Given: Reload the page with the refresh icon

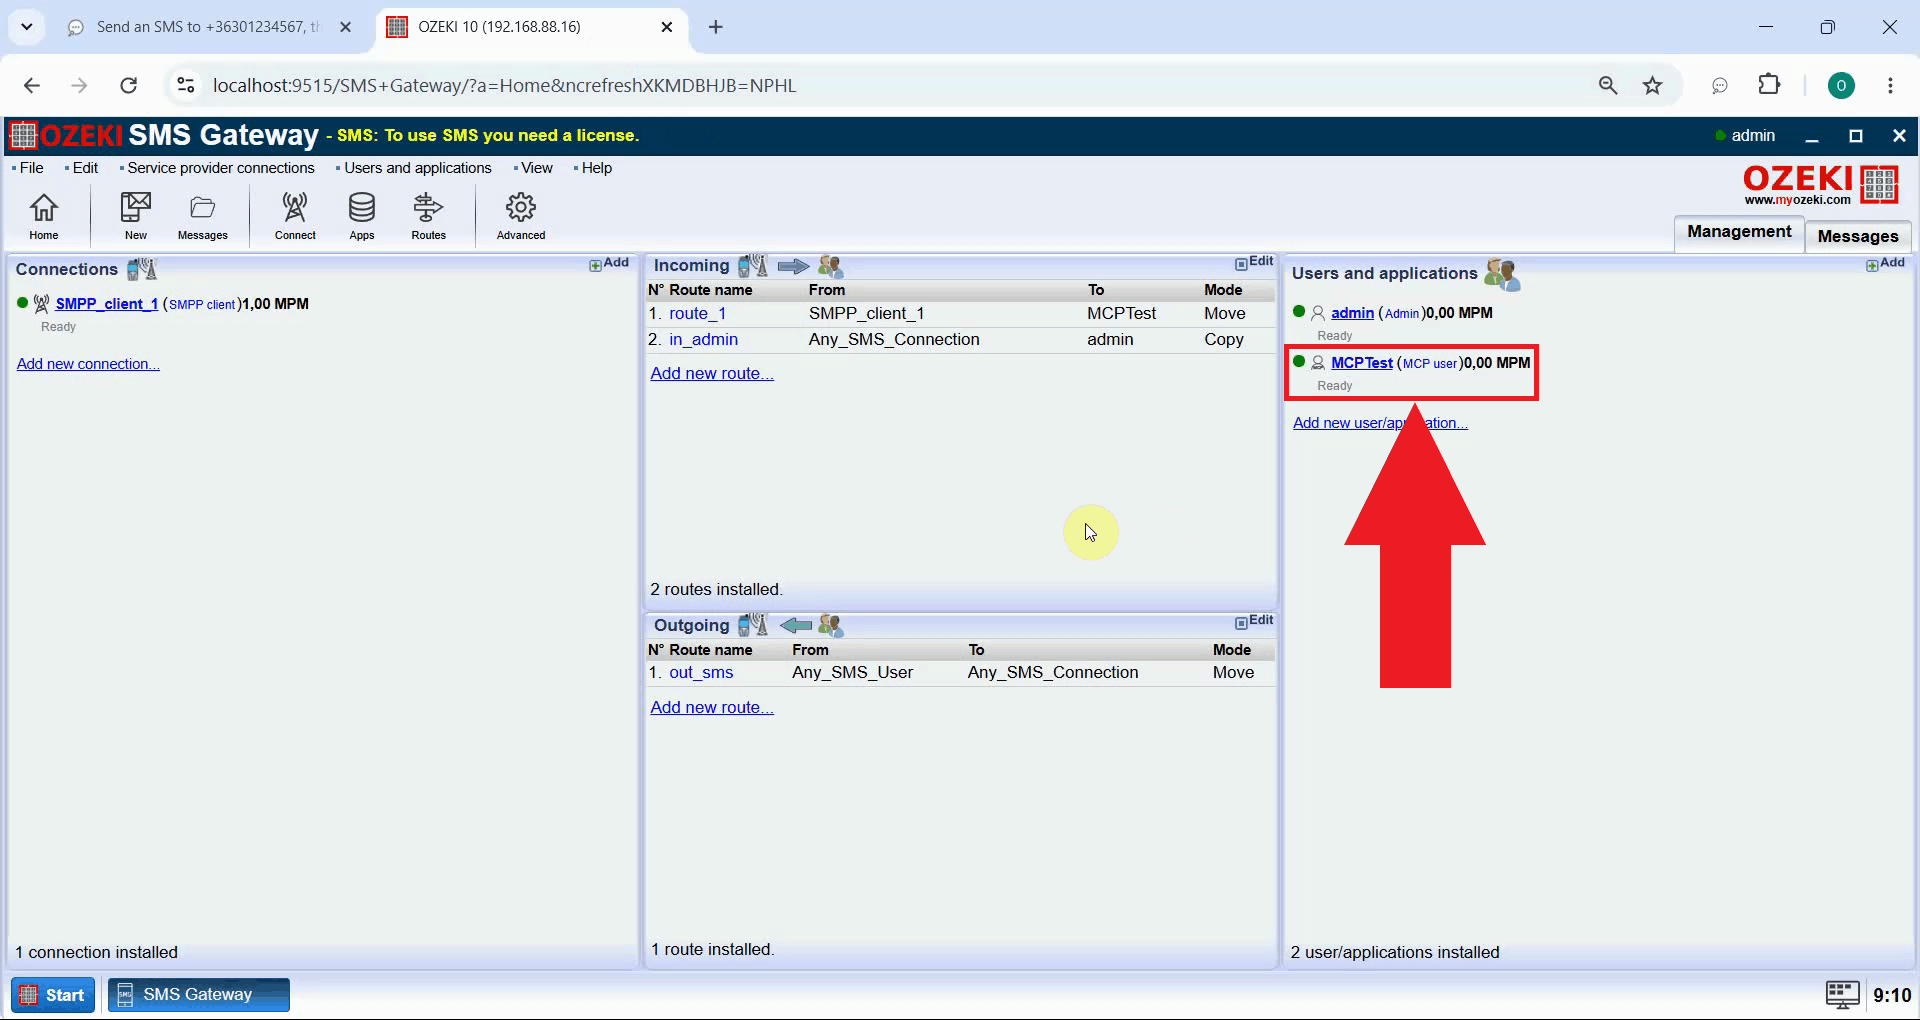Looking at the screenshot, I should [x=129, y=85].
